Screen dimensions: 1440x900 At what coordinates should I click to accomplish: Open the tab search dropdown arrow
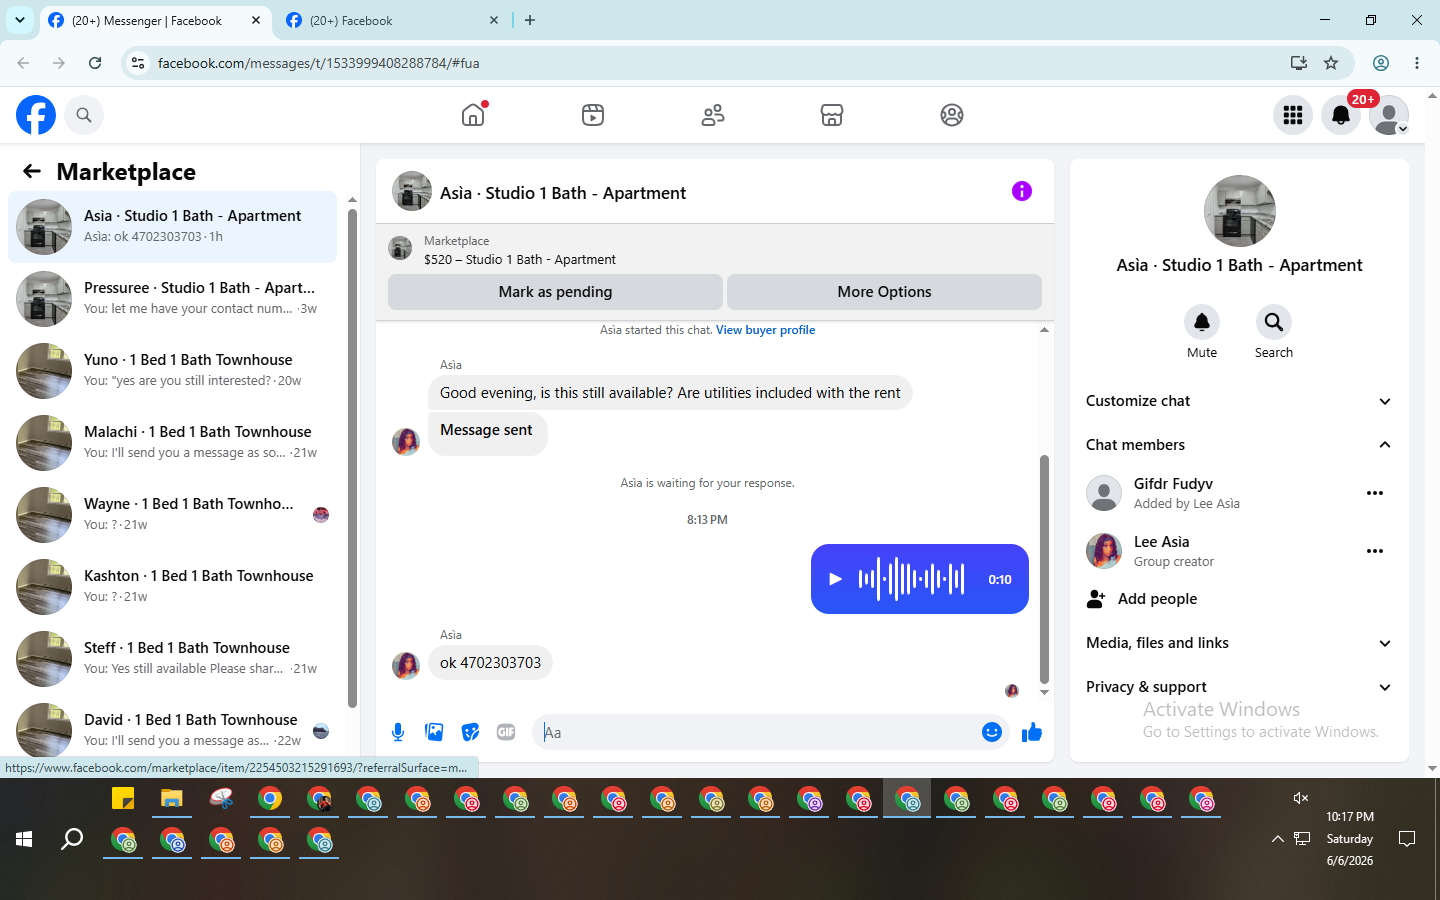pyautogui.click(x=20, y=20)
